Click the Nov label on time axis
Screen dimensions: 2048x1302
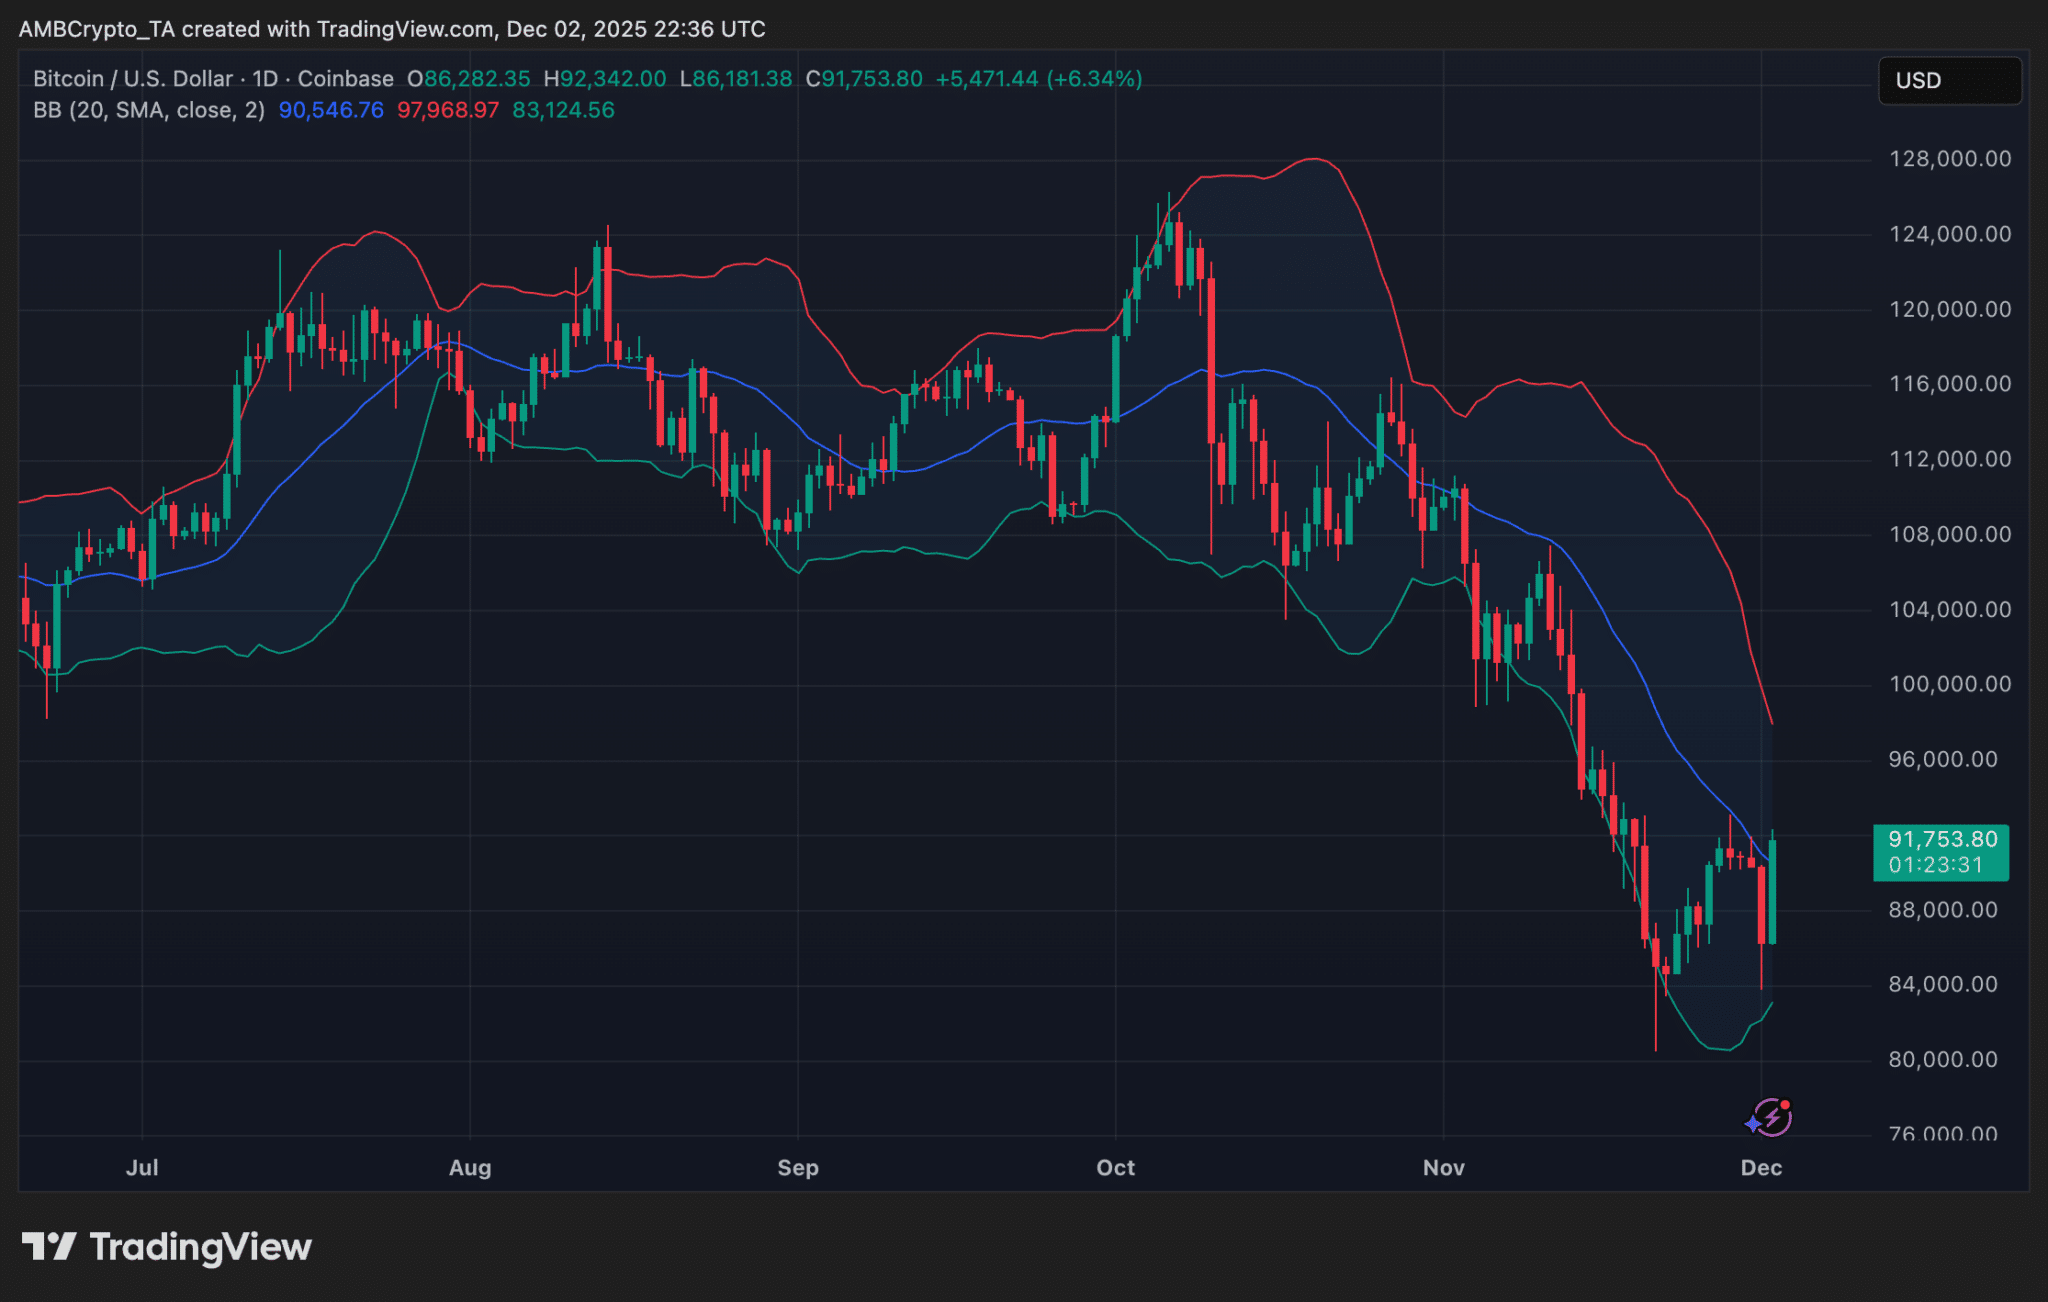pyautogui.click(x=1443, y=1167)
